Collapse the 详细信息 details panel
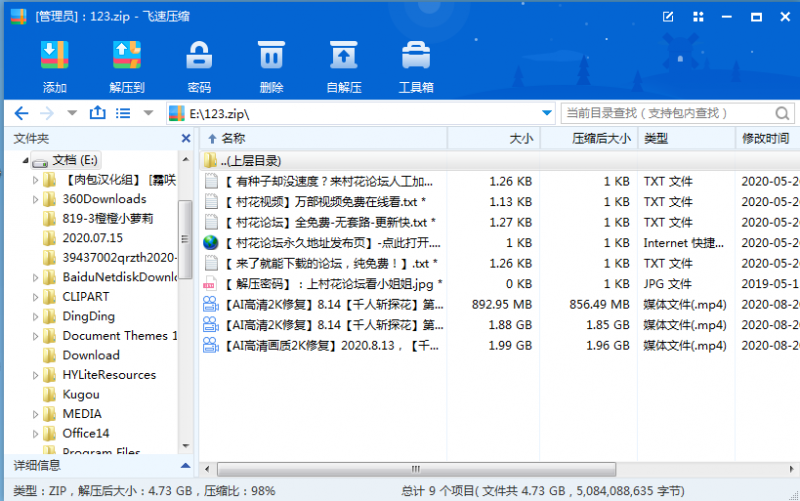The width and height of the screenshot is (800, 501). pos(185,465)
